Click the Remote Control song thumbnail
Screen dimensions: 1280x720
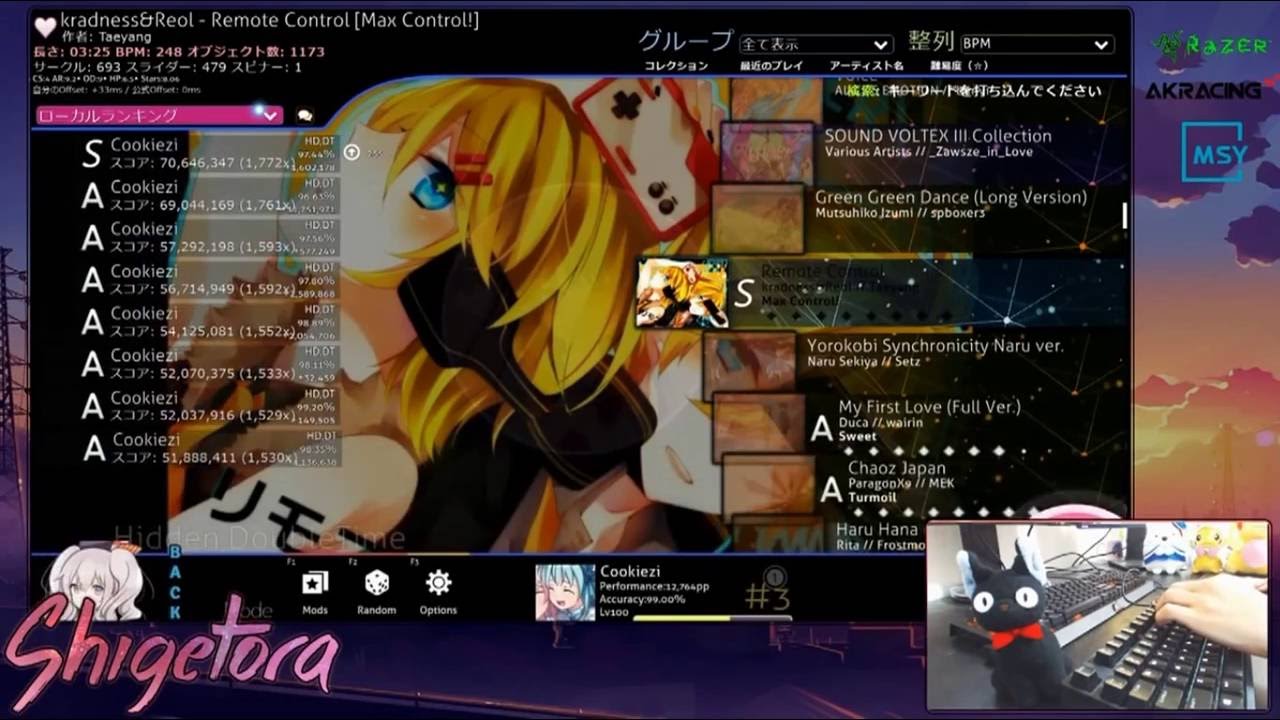click(682, 292)
